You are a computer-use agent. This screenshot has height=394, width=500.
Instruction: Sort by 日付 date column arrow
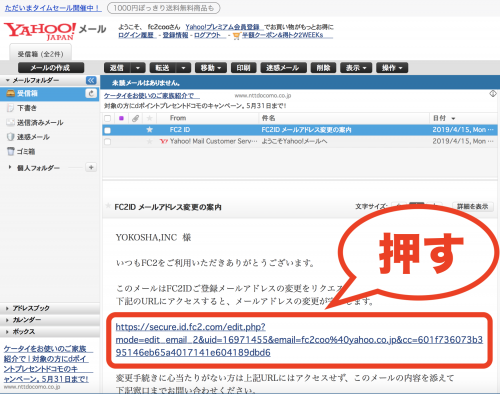pyautogui.click(x=453, y=118)
